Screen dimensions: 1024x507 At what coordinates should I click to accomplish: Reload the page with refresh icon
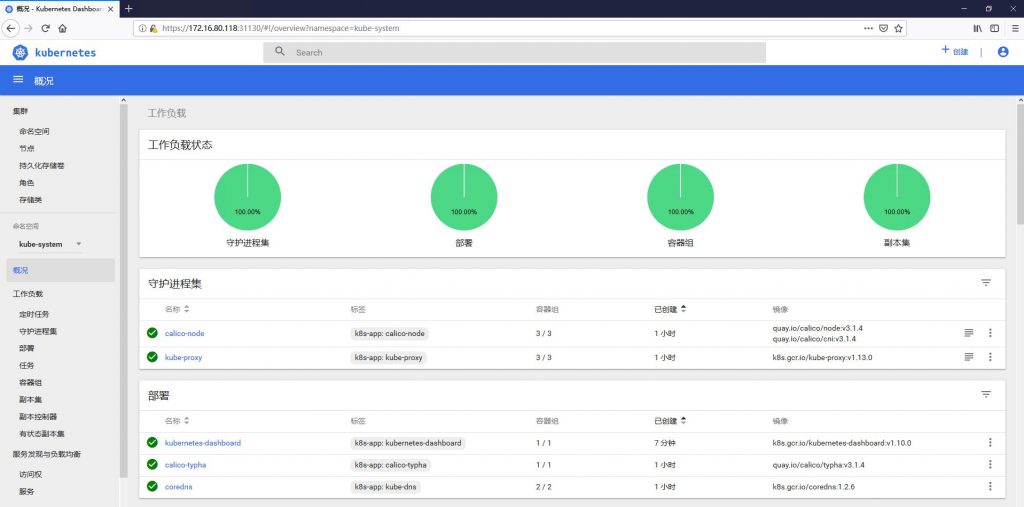46,28
